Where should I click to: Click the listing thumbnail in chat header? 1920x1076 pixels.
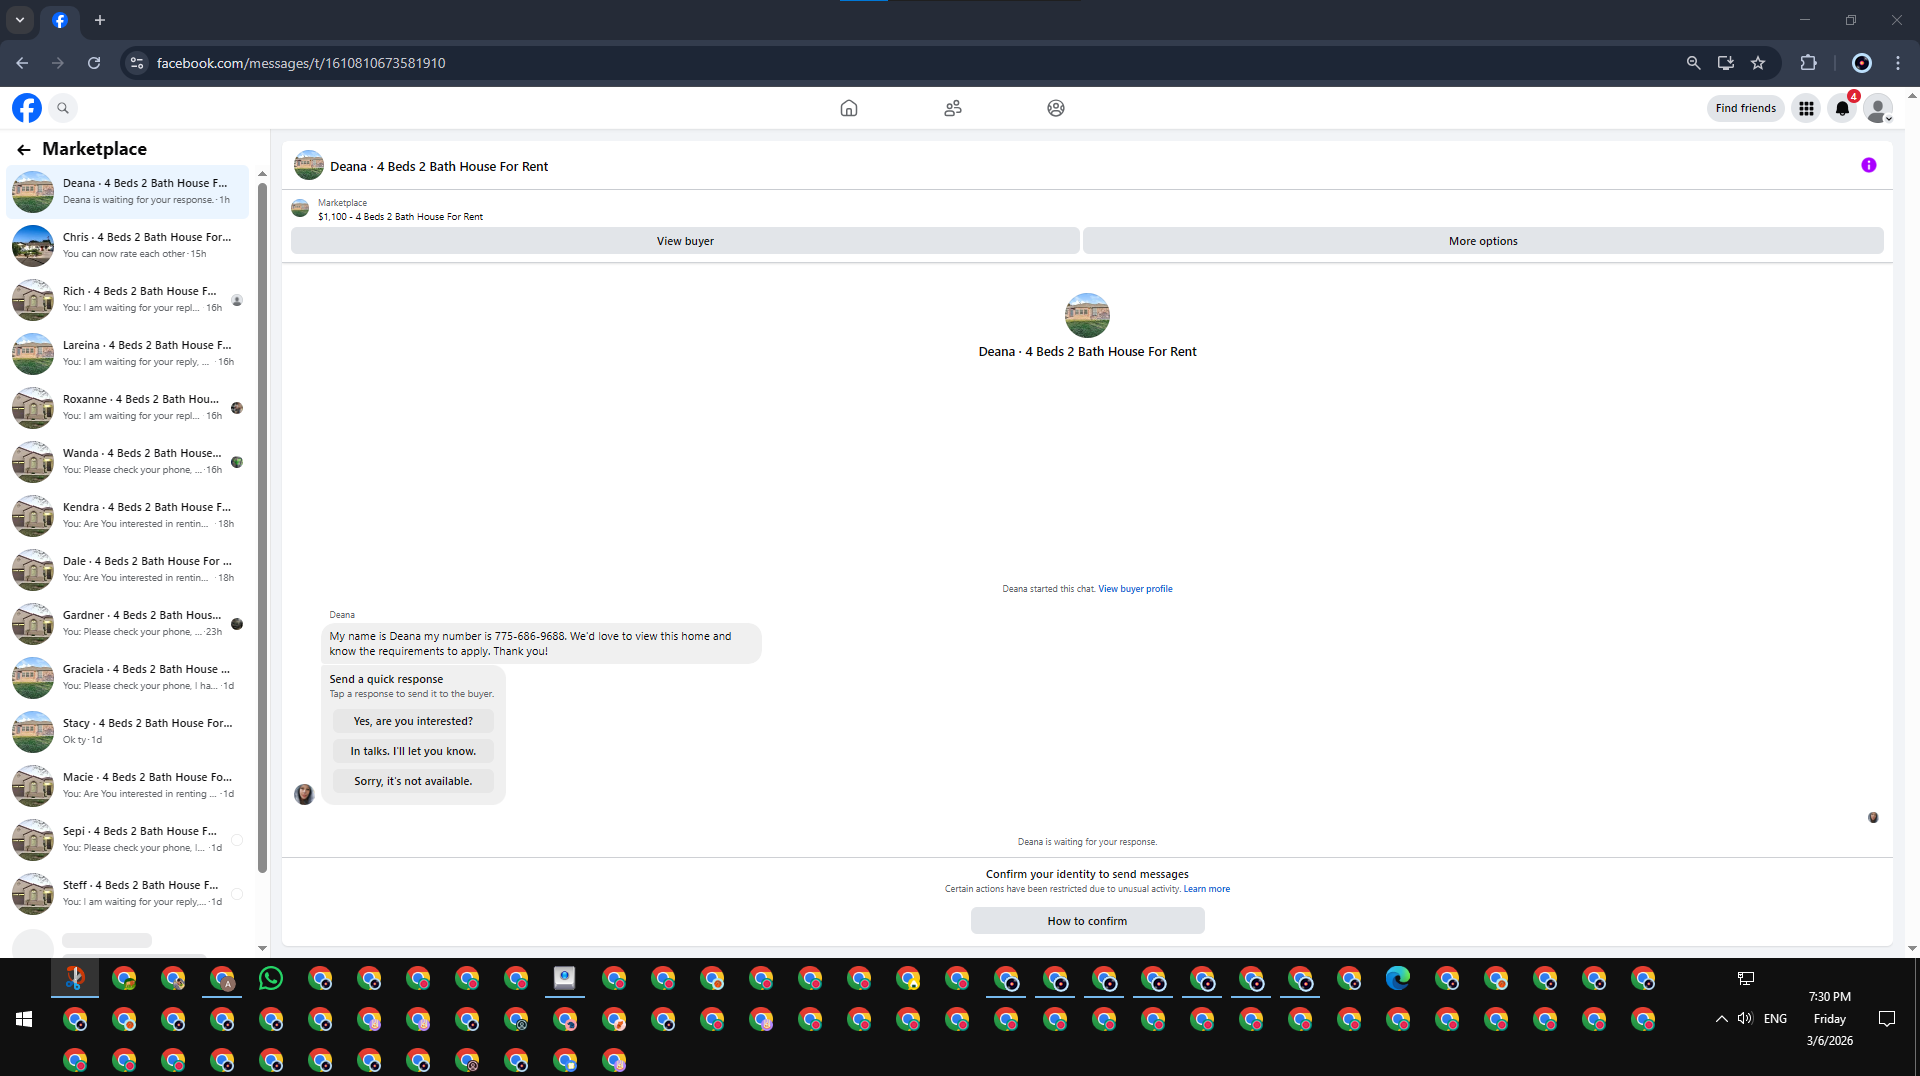click(308, 165)
